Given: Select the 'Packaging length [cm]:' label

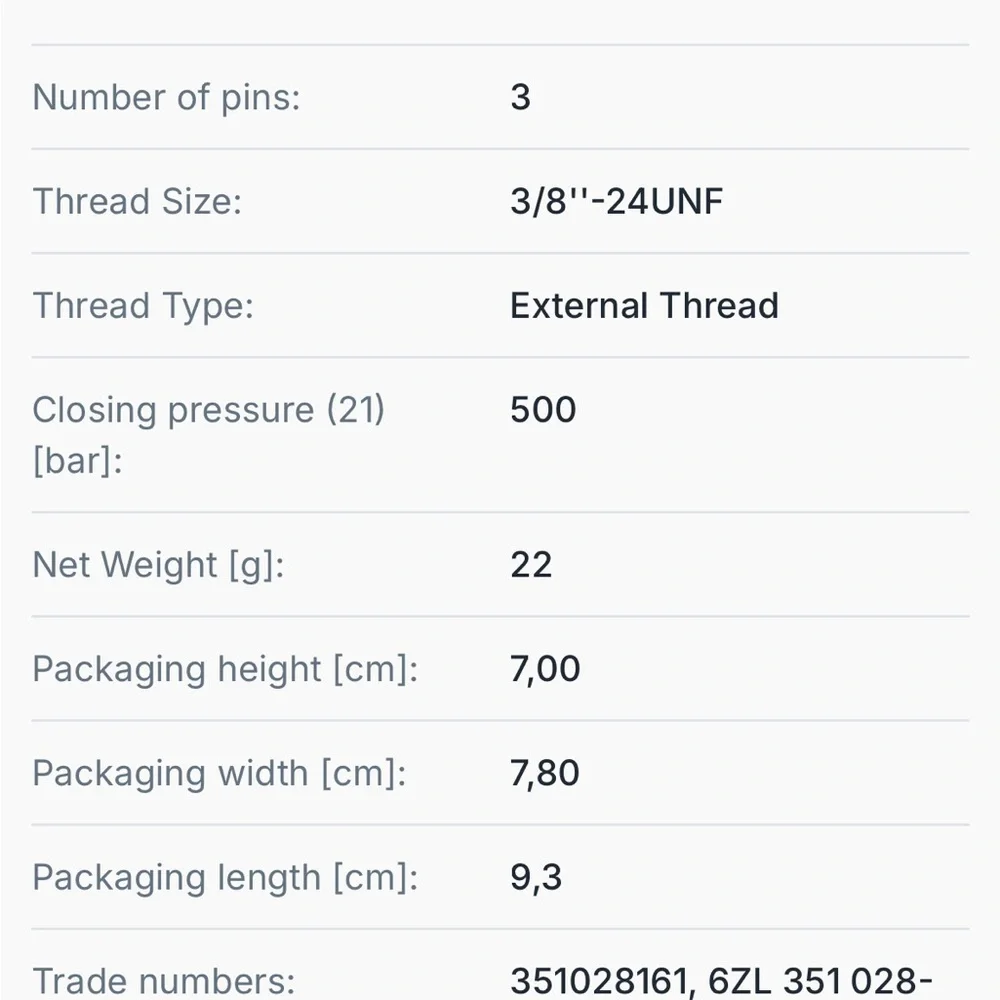Looking at the screenshot, I should [x=225, y=877].
